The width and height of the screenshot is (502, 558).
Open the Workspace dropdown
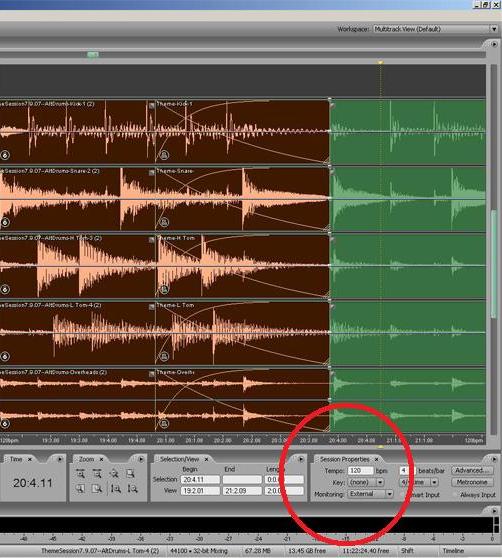[494, 29]
